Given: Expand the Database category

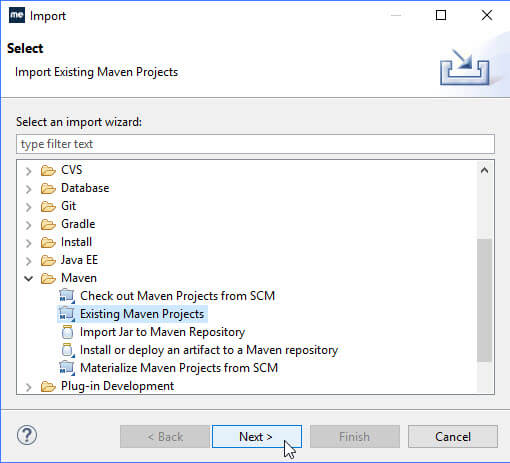Looking at the screenshot, I should (29, 189).
